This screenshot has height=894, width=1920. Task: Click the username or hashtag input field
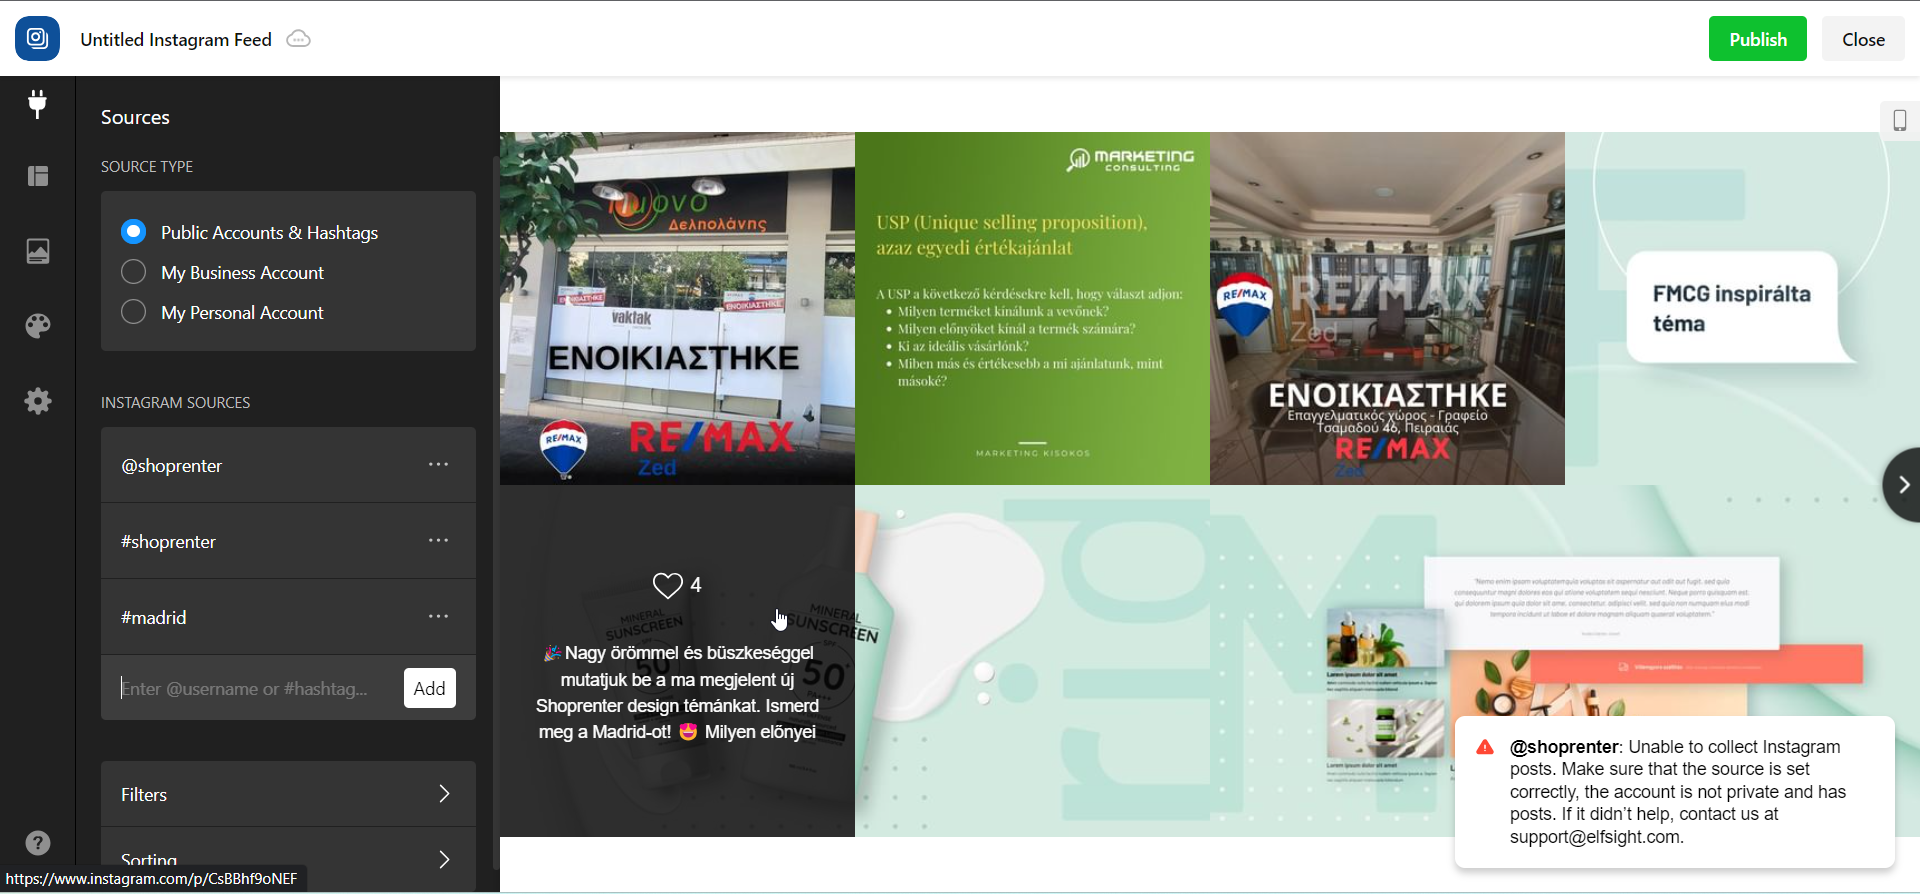(258, 688)
